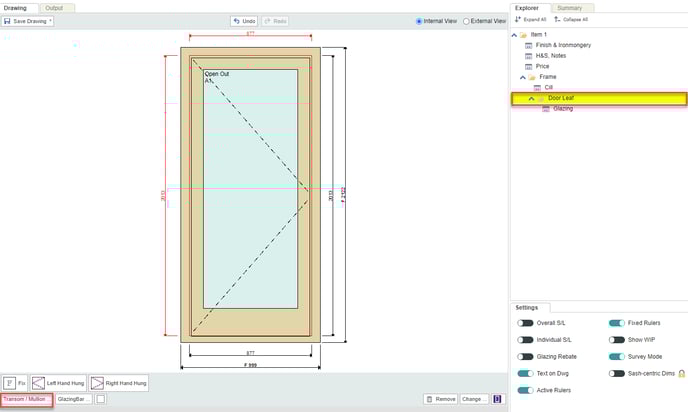Collapse the Item 1 tree node
This screenshot has height=412, width=688.
(514, 34)
